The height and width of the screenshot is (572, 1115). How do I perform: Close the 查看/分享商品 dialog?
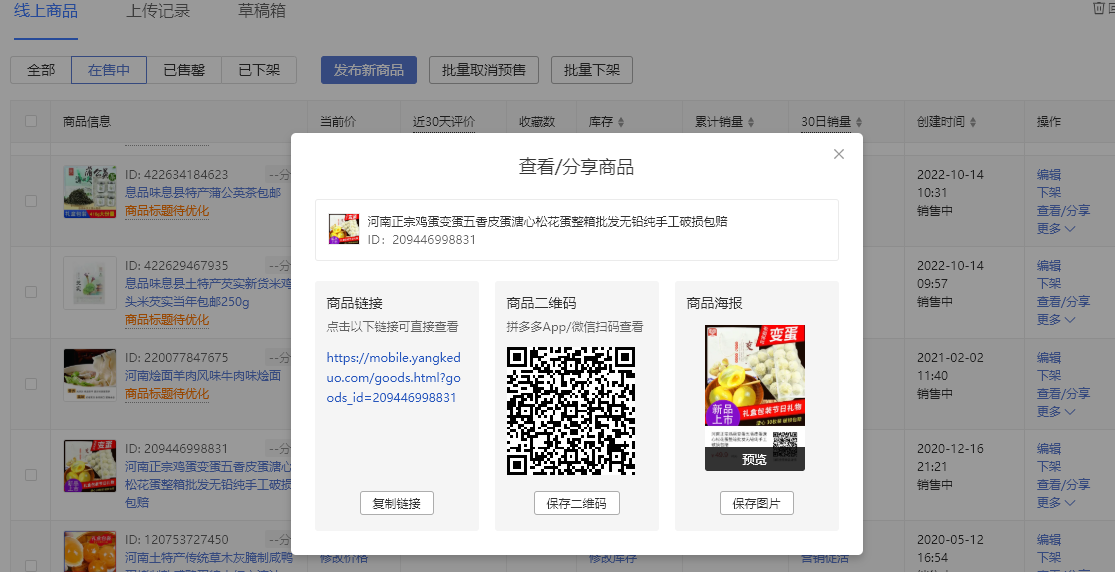[838, 154]
